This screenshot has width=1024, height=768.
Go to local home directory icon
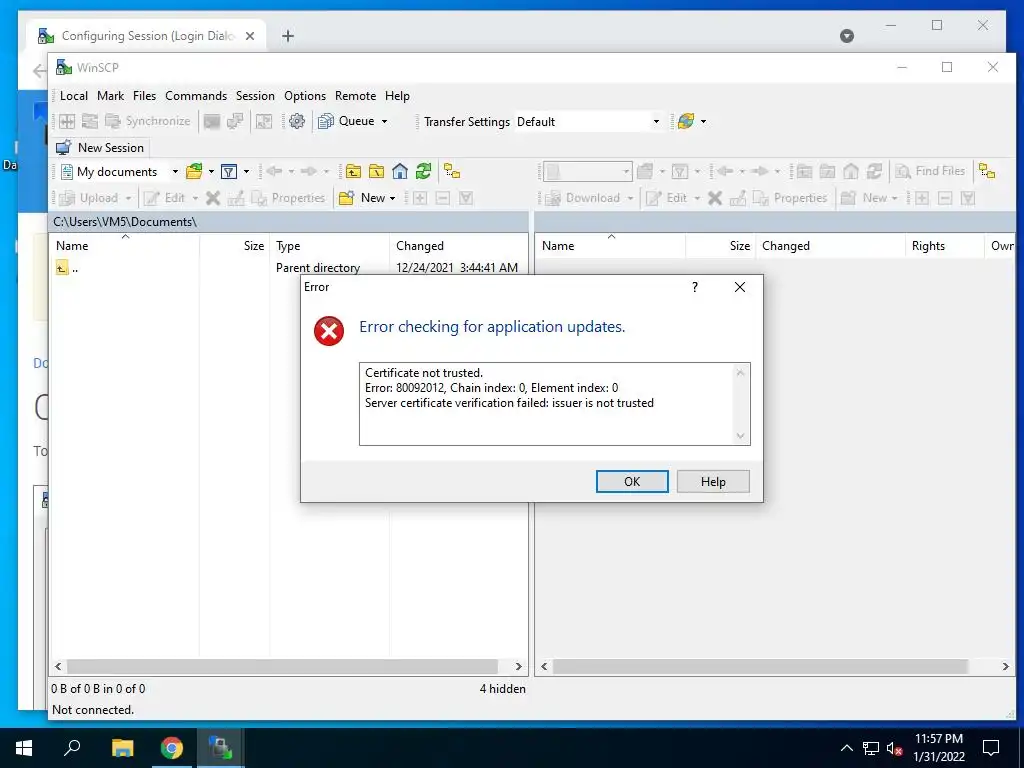coord(400,172)
